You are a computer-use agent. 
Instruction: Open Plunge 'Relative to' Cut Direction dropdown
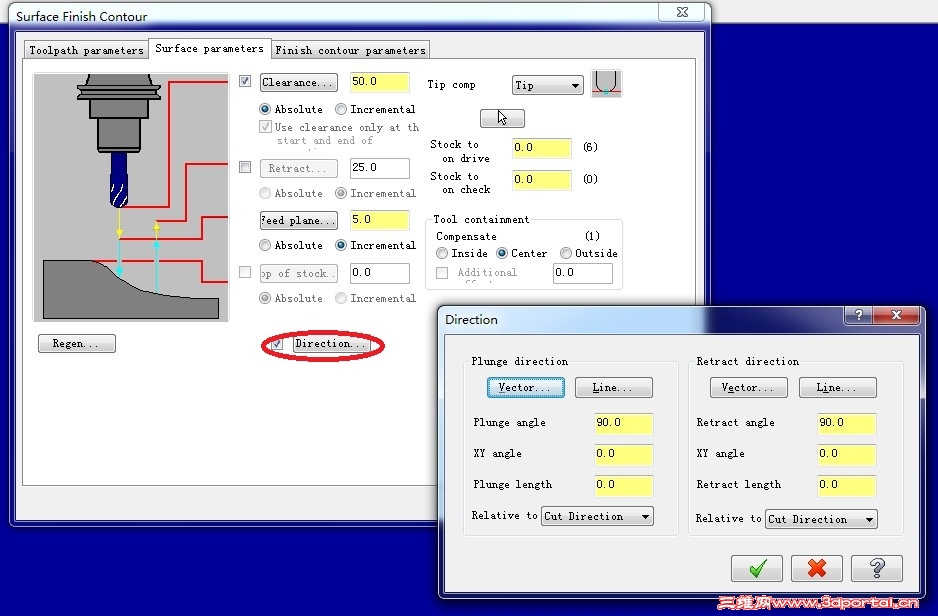597,516
